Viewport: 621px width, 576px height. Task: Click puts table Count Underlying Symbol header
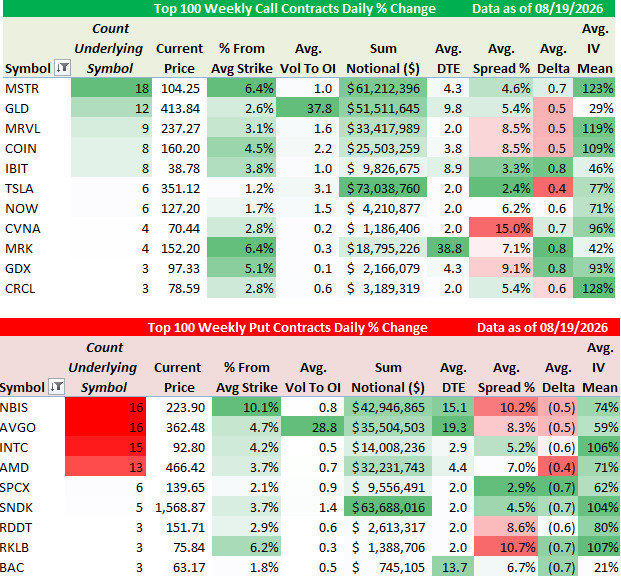click(x=103, y=367)
